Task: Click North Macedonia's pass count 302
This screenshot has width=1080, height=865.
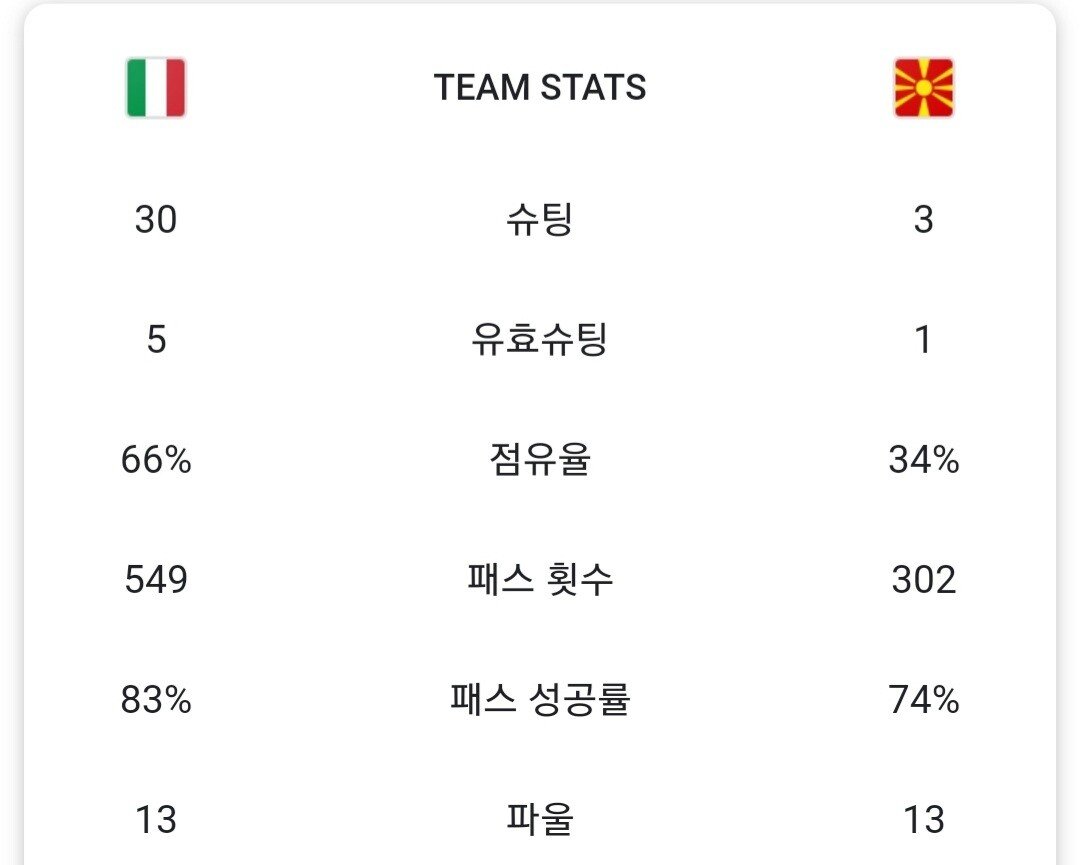Action: 923,579
